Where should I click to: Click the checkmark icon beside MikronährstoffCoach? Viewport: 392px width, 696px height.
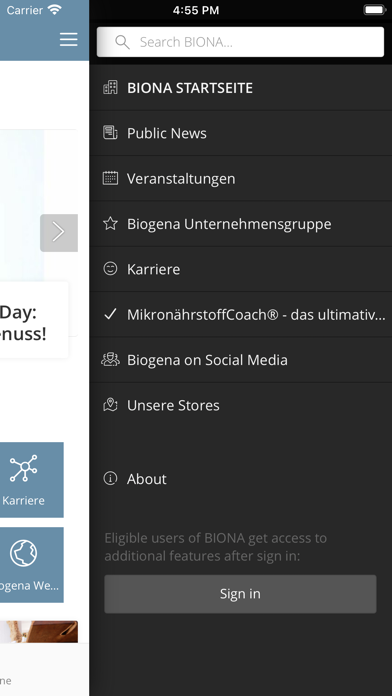point(110,314)
